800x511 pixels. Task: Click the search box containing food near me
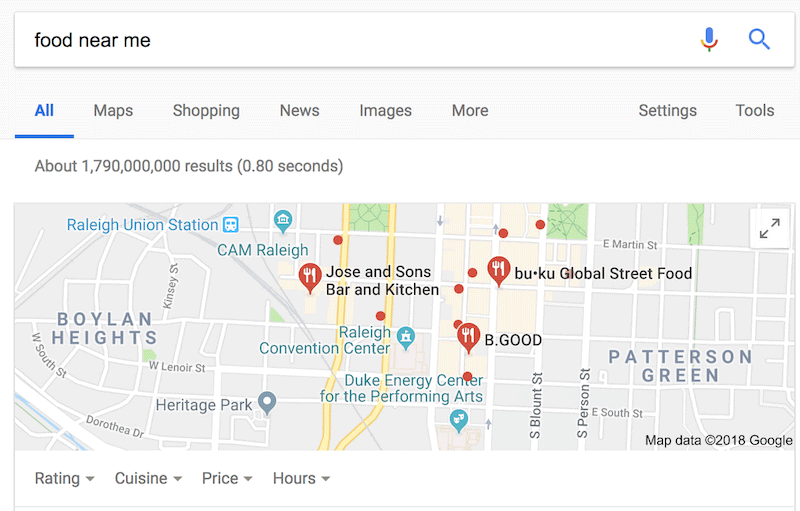(x=350, y=40)
